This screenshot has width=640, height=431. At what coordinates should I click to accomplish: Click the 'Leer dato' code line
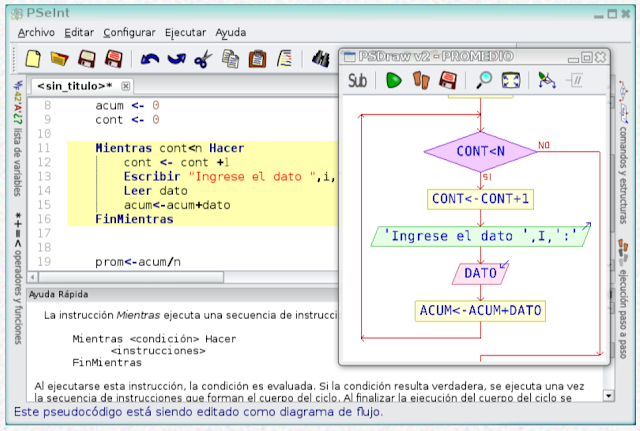[156, 191]
